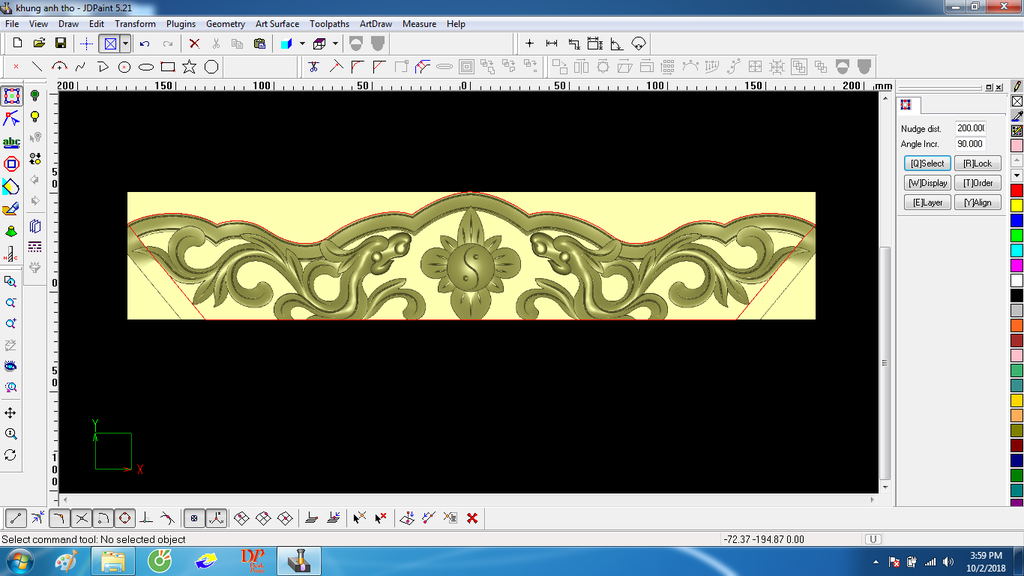Viewport: 1024px width, 576px height.
Task: Click the red X delete icon
Action: 194,44
